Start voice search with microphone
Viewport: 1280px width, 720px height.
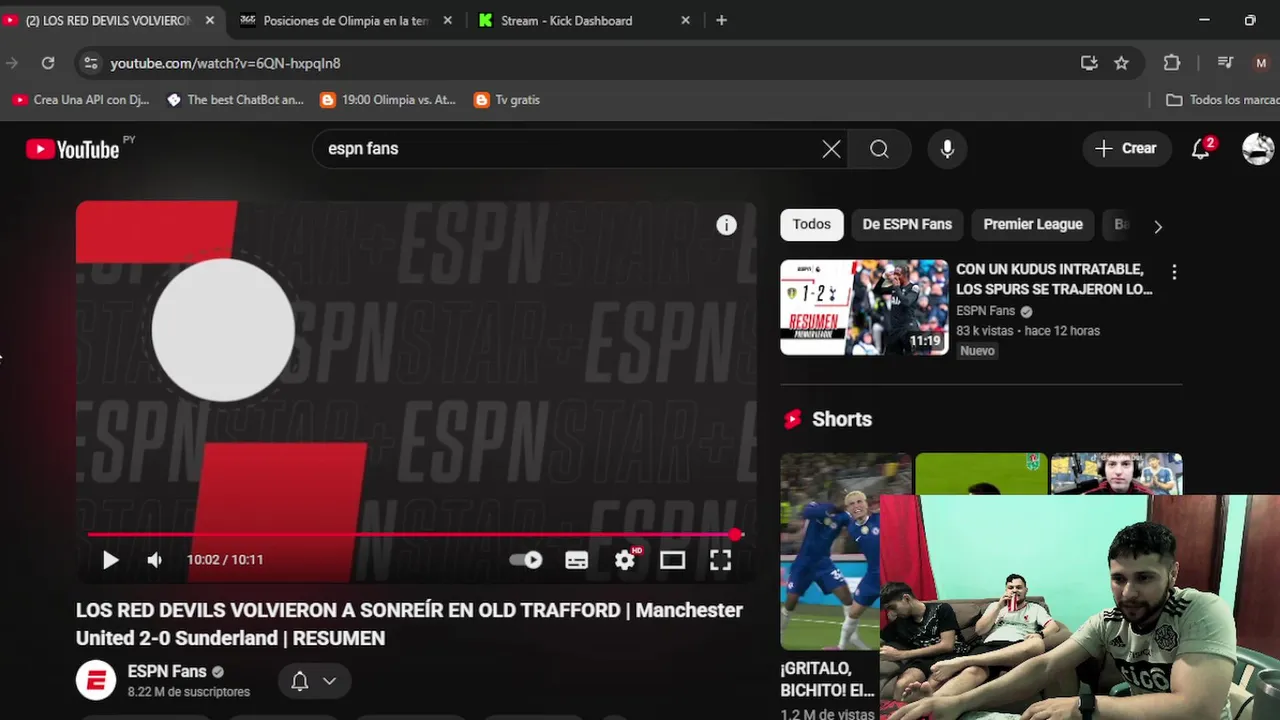click(947, 149)
